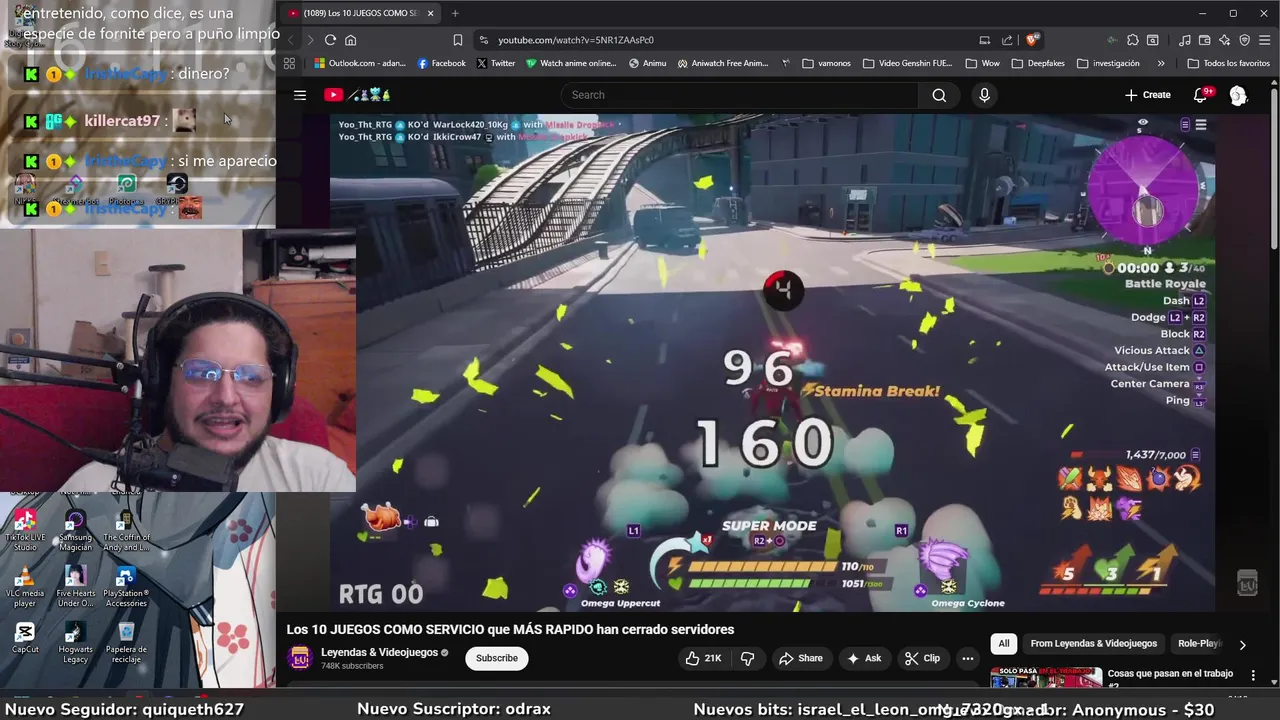This screenshot has width=1280, height=720.
Task: Expand hidden bookmarks chevron
Action: point(1160,63)
